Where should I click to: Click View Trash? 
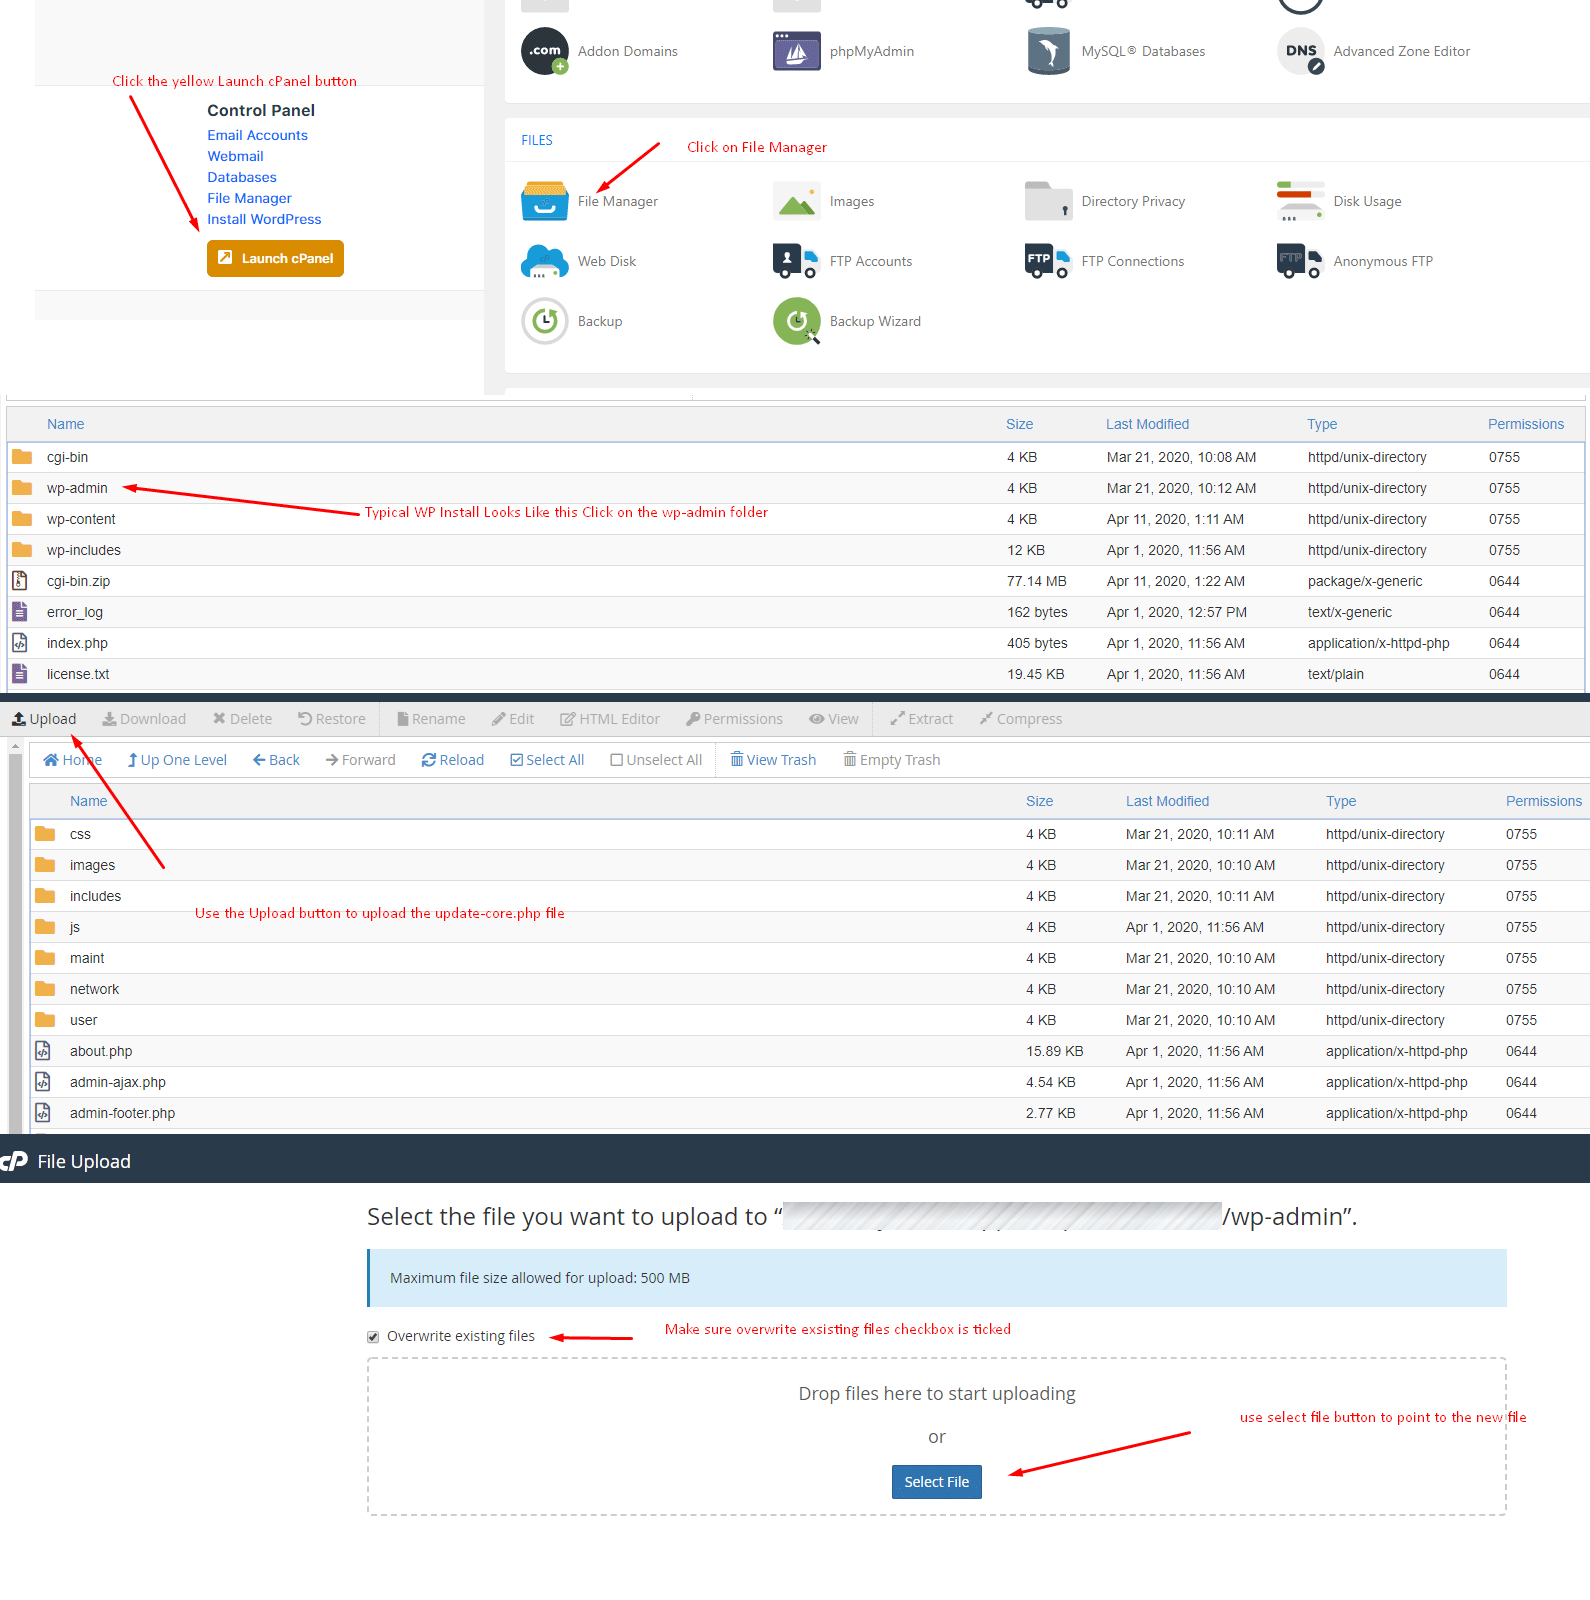pyautogui.click(x=773, y=760)
